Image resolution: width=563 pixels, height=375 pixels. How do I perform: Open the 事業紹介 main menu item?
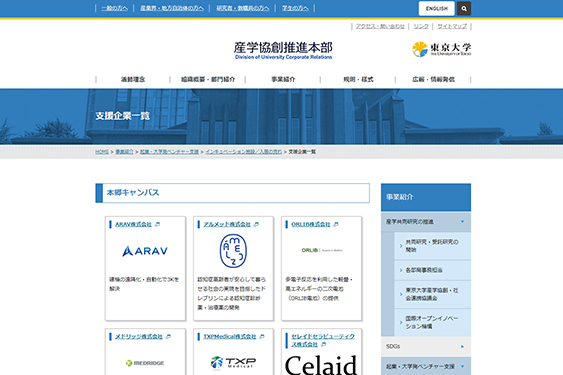(283, 79)
